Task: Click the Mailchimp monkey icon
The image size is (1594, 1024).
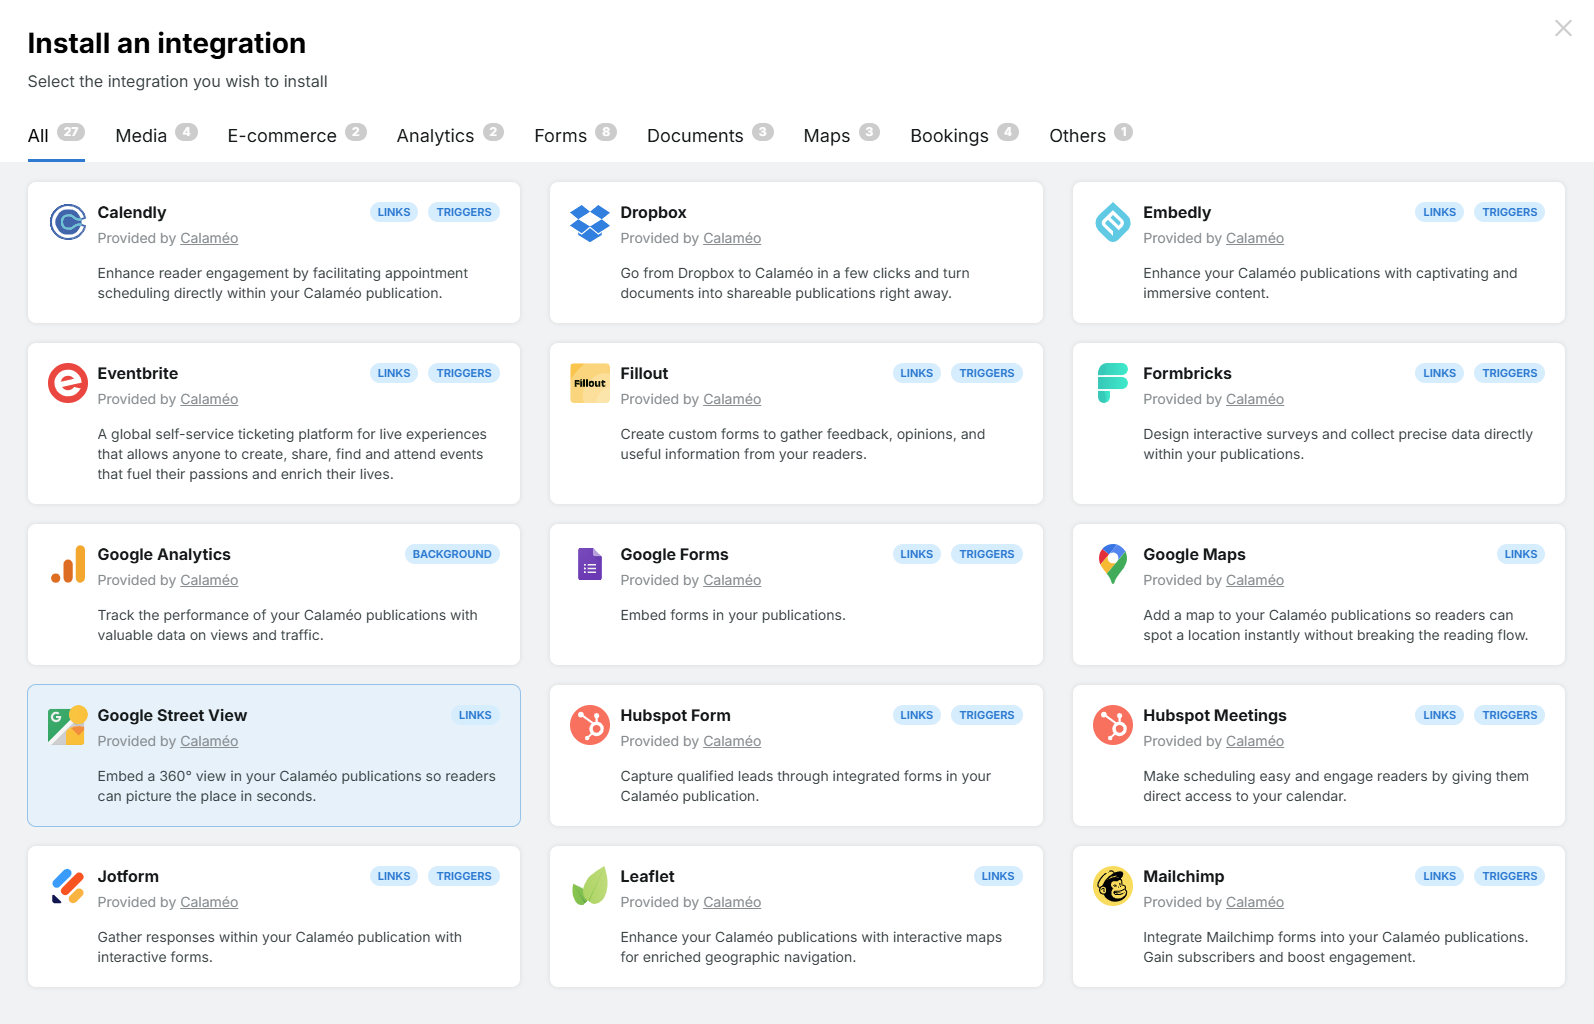Action: click(x=1113, y=886)
